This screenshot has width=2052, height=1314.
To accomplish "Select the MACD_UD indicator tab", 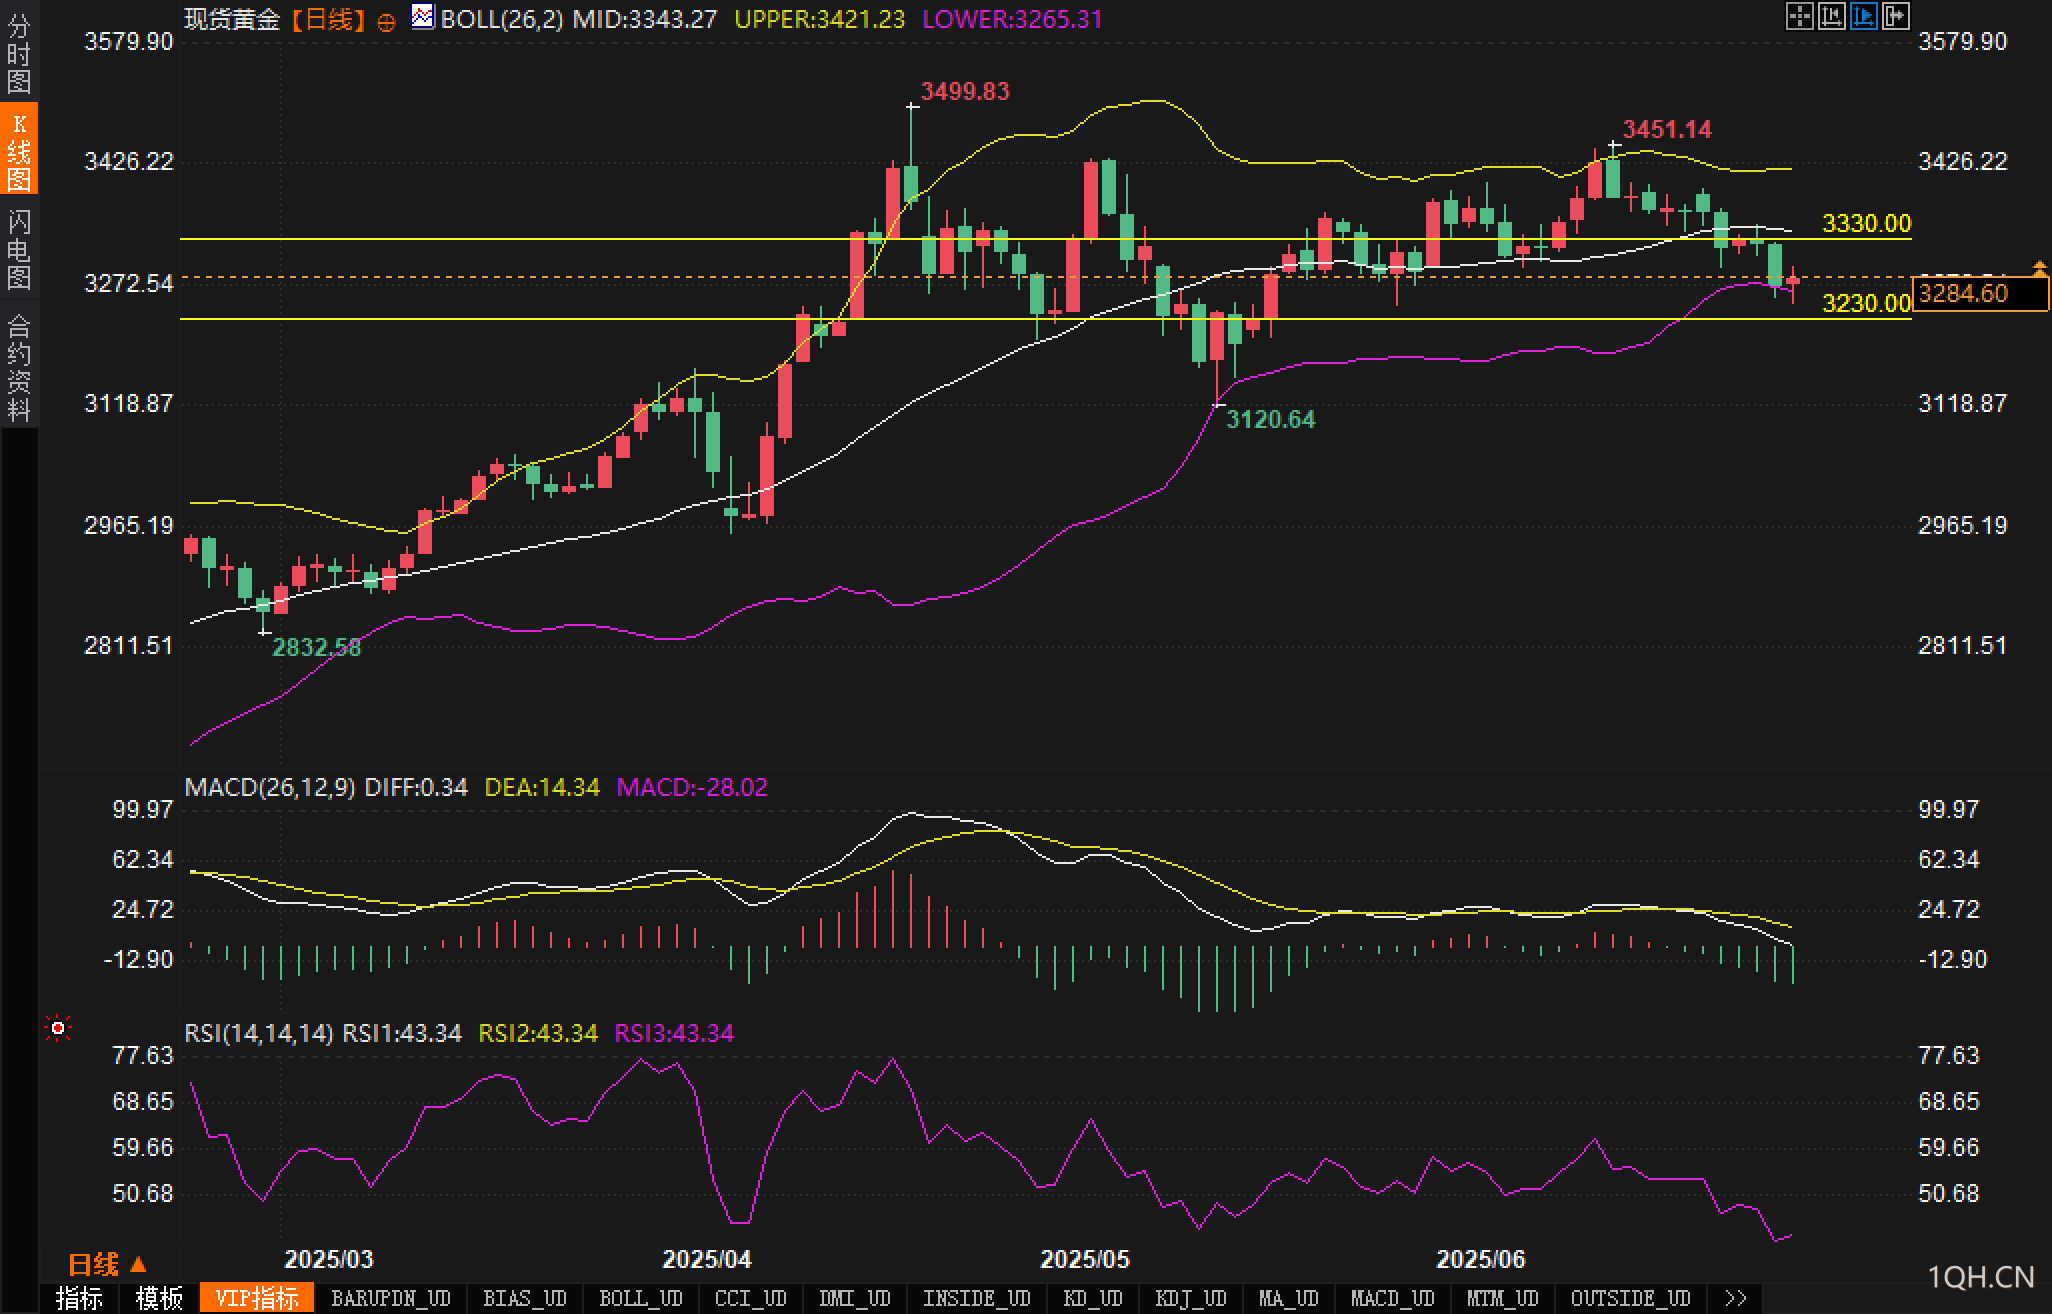I will coord(1392,1298).
